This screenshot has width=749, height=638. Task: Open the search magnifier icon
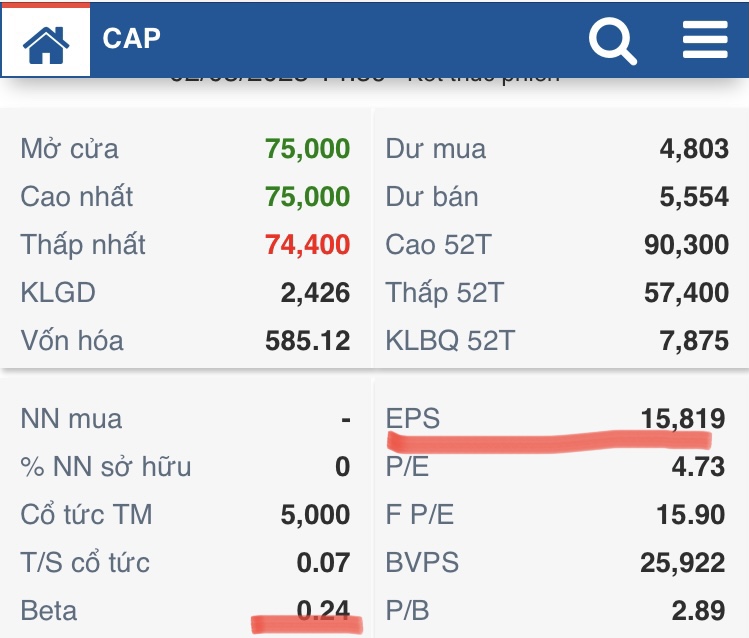click(612, 41)
